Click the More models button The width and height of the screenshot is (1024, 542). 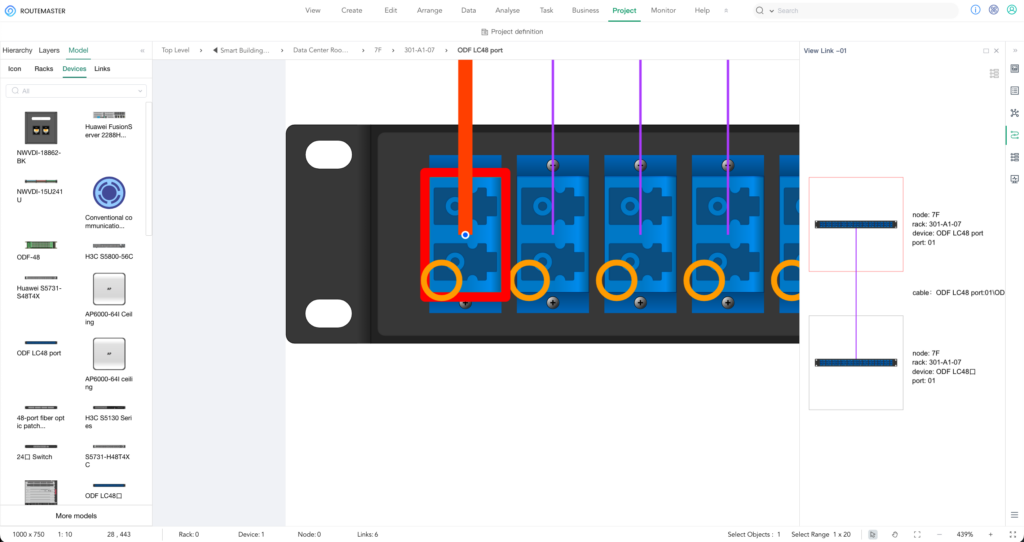[76, 515]
